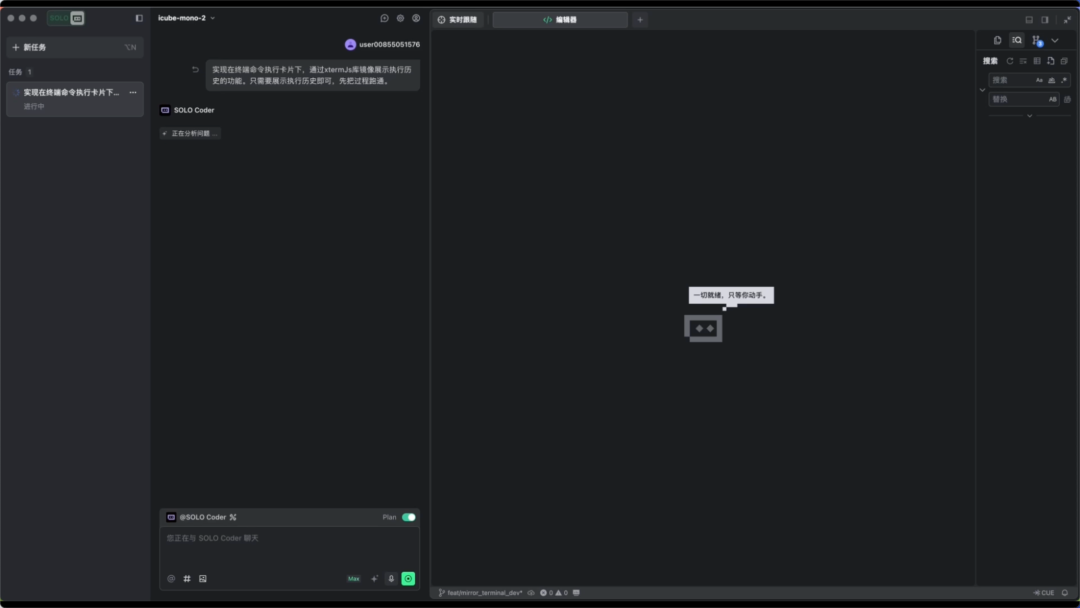Click the terminal panel icon in status bar
Screen dimensions: 1080x608
click(577, 593)
